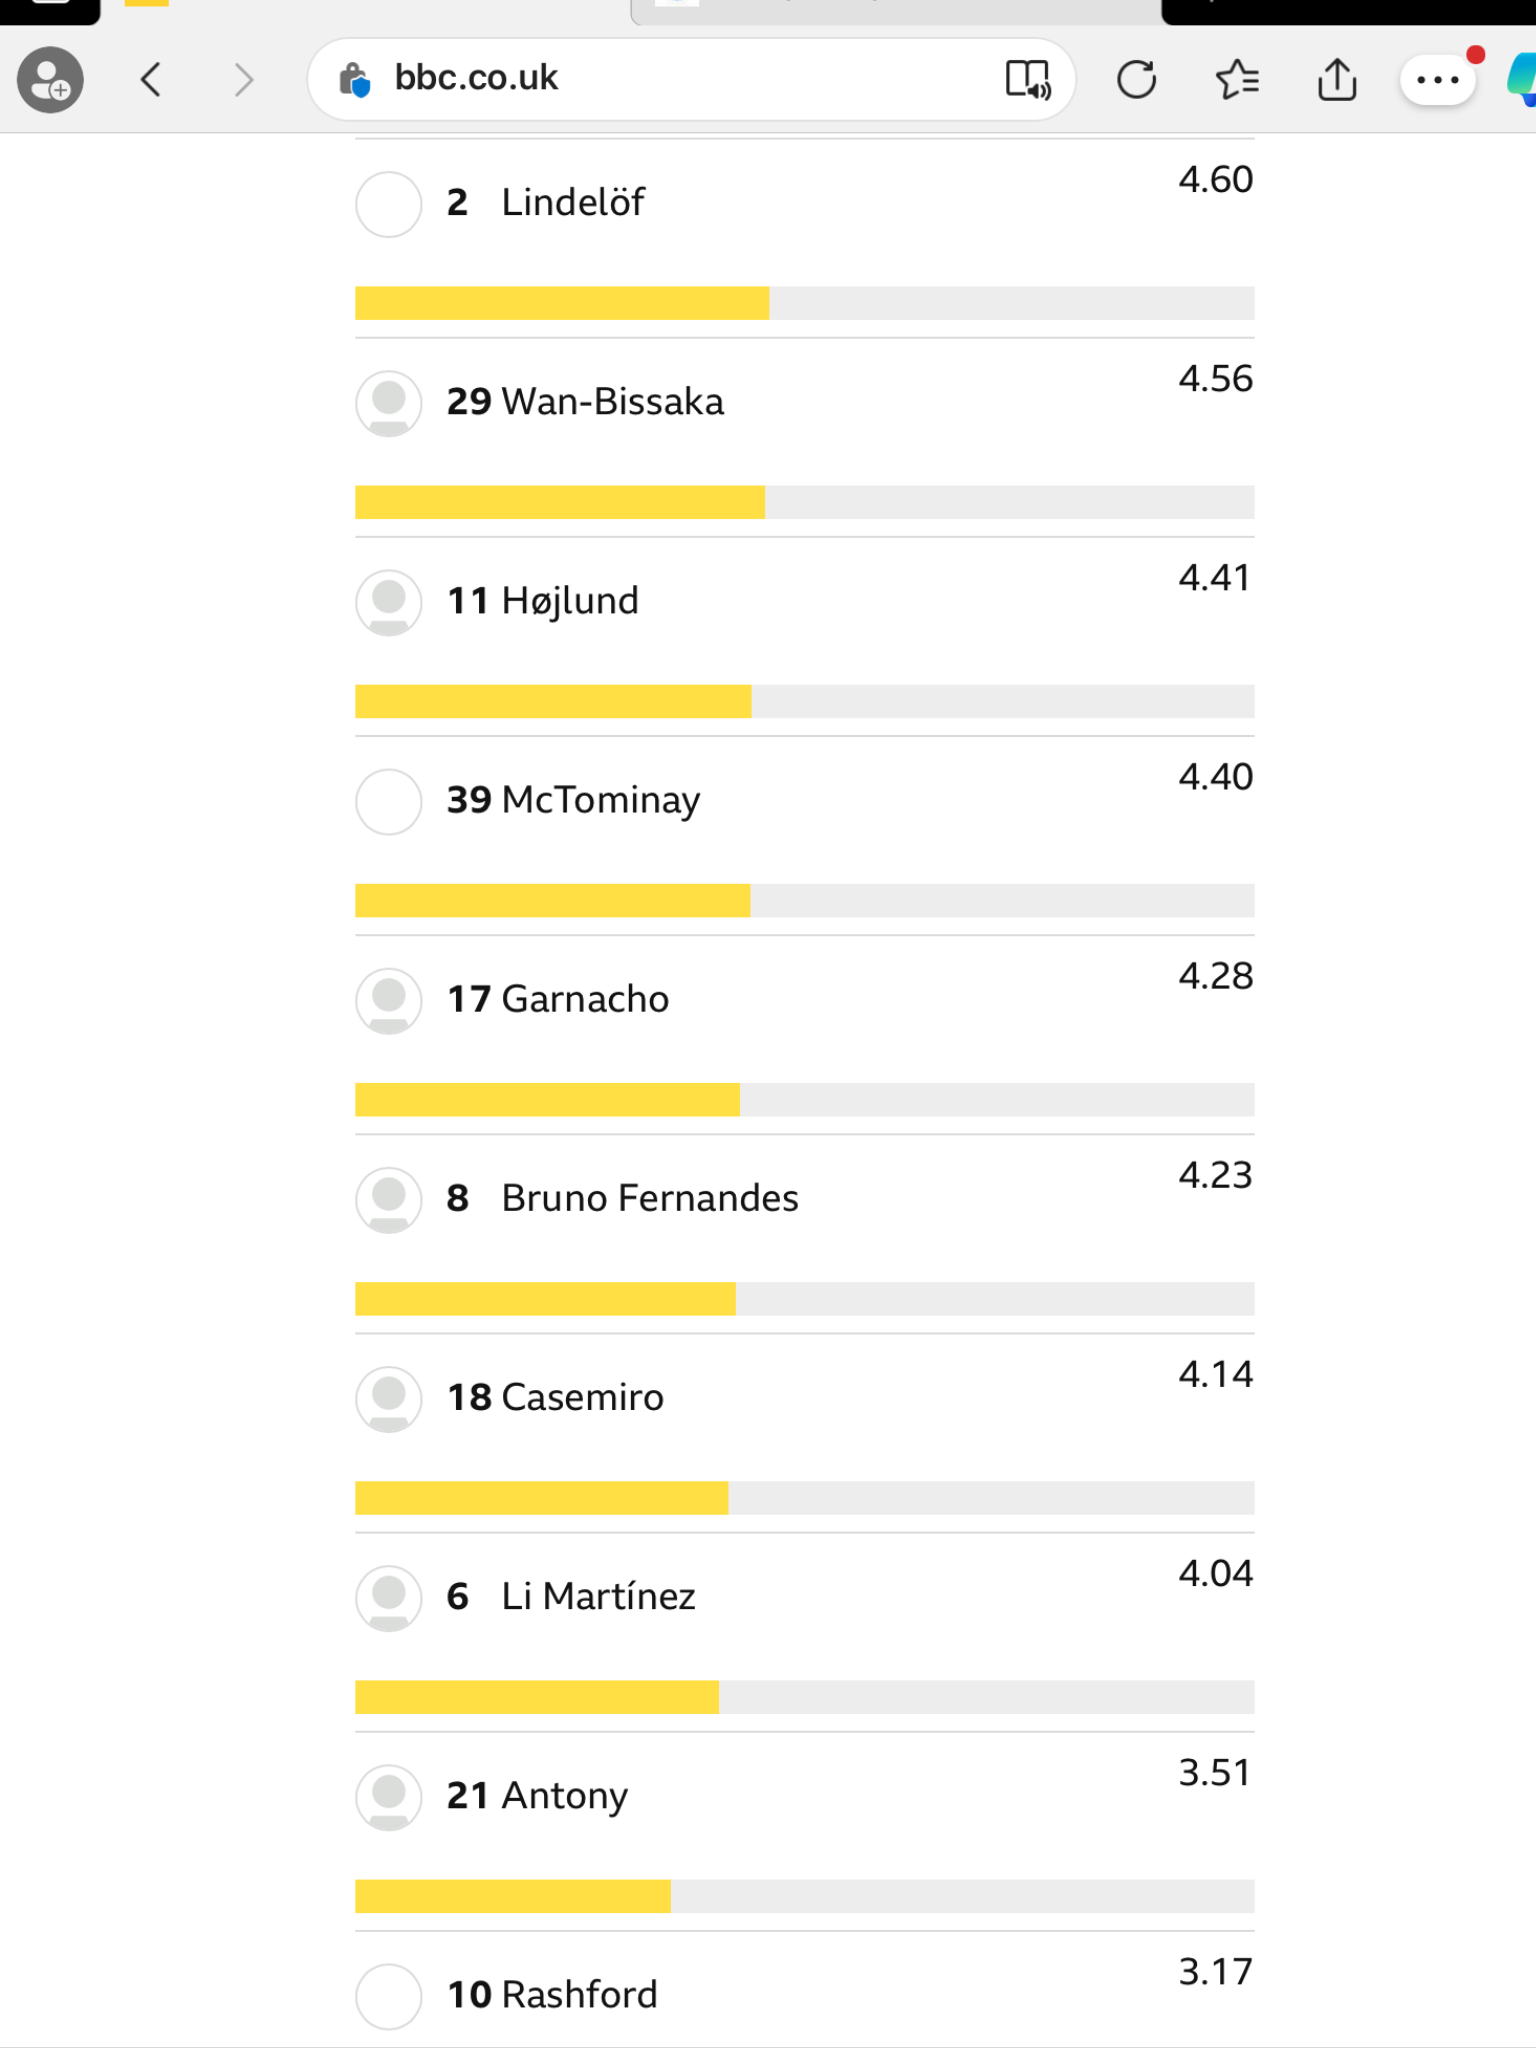Open the favorites star list icon

point(1237,79)
